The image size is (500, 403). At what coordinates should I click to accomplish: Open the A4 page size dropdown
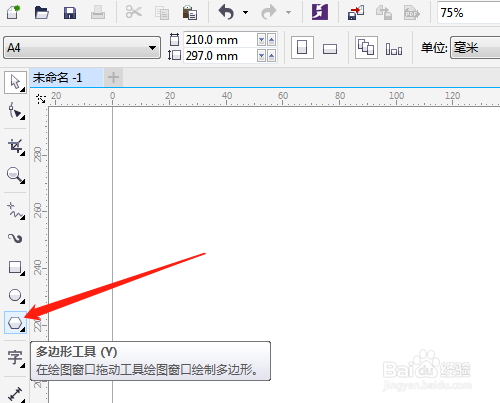(82, 48)
